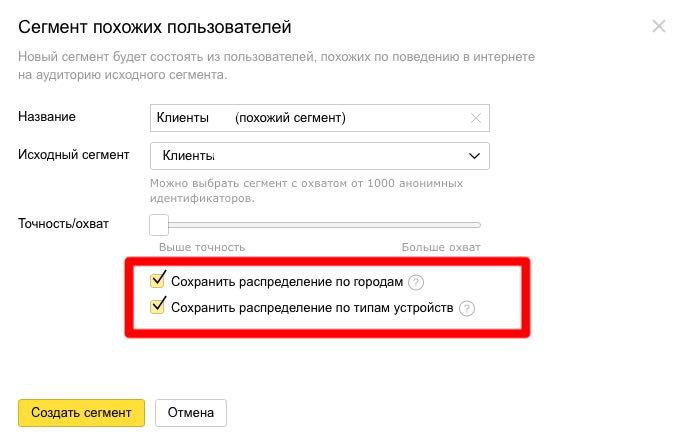Click the 'Исходный сегмент' field label
686x440 pixels.
tap(74, 155)
